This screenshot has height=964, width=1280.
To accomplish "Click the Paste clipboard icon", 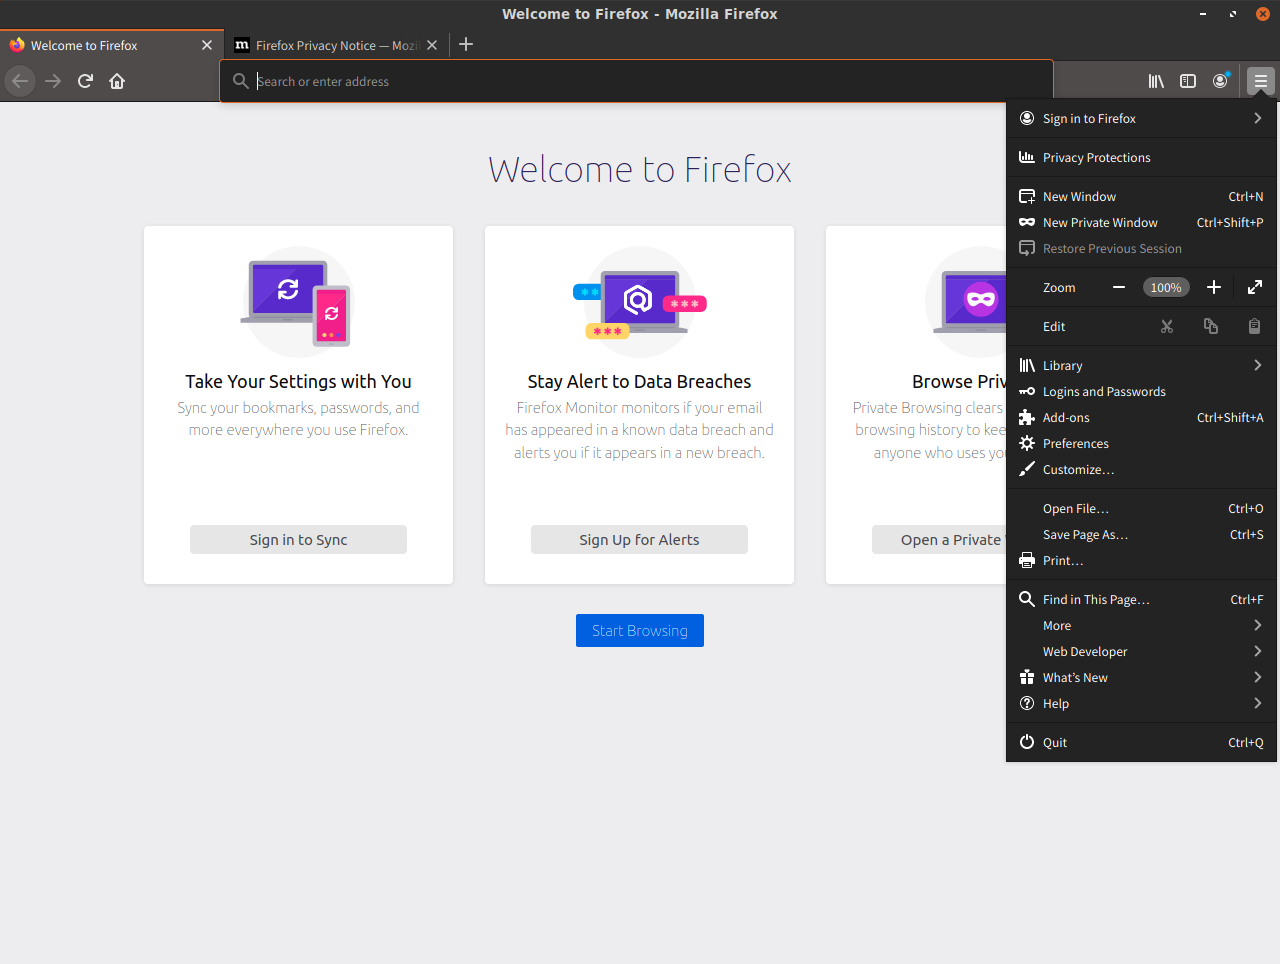I will point(1254,326).
